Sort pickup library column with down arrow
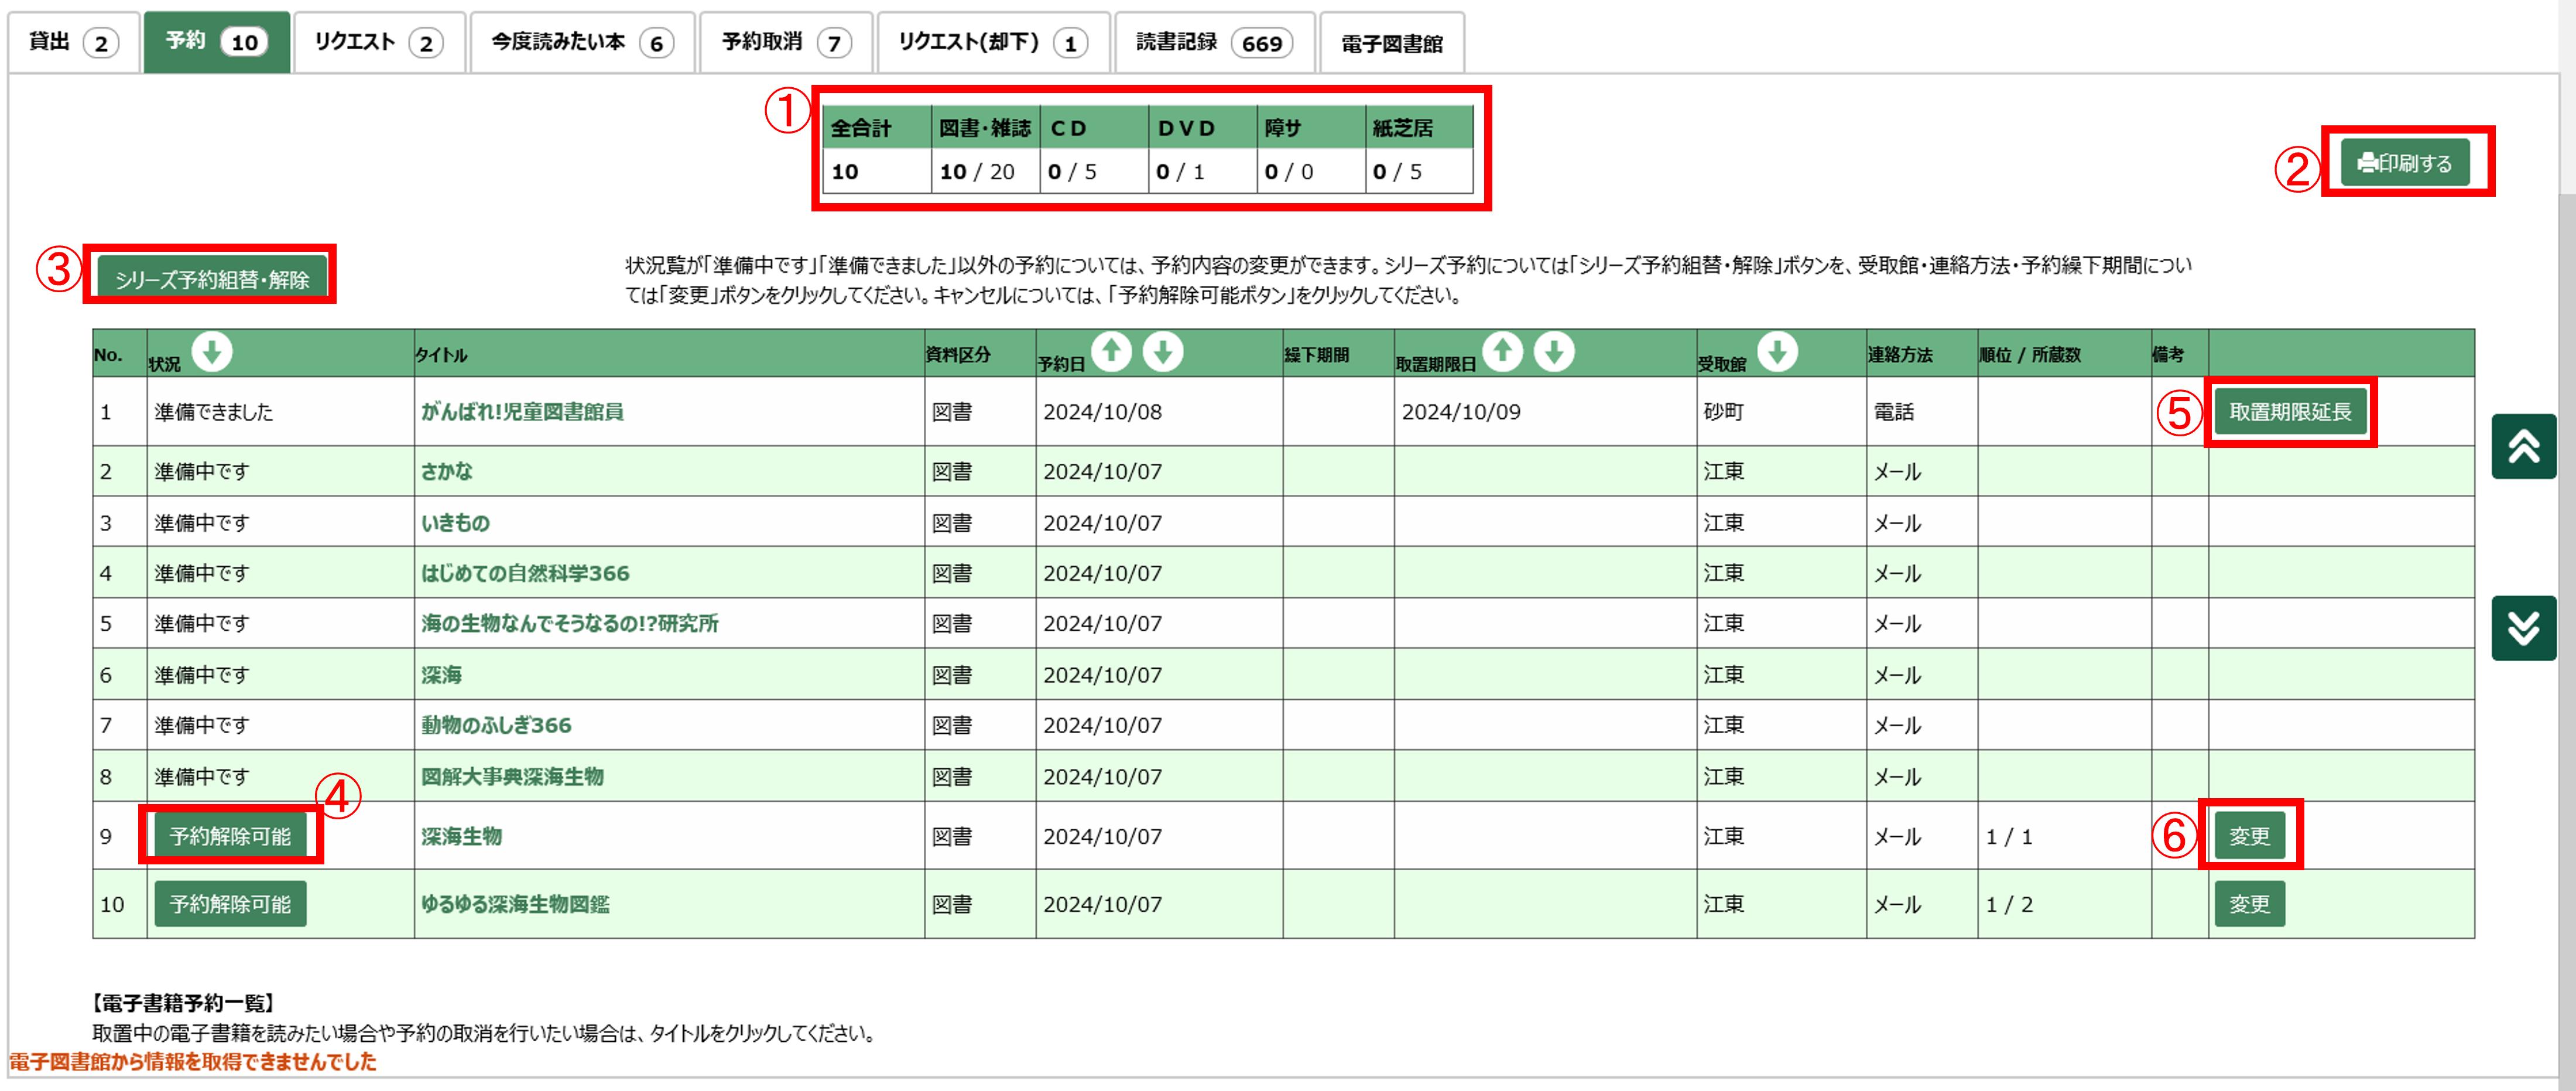The height and width of the screenshot is (1091, 2576). (x=1777, y=351)
